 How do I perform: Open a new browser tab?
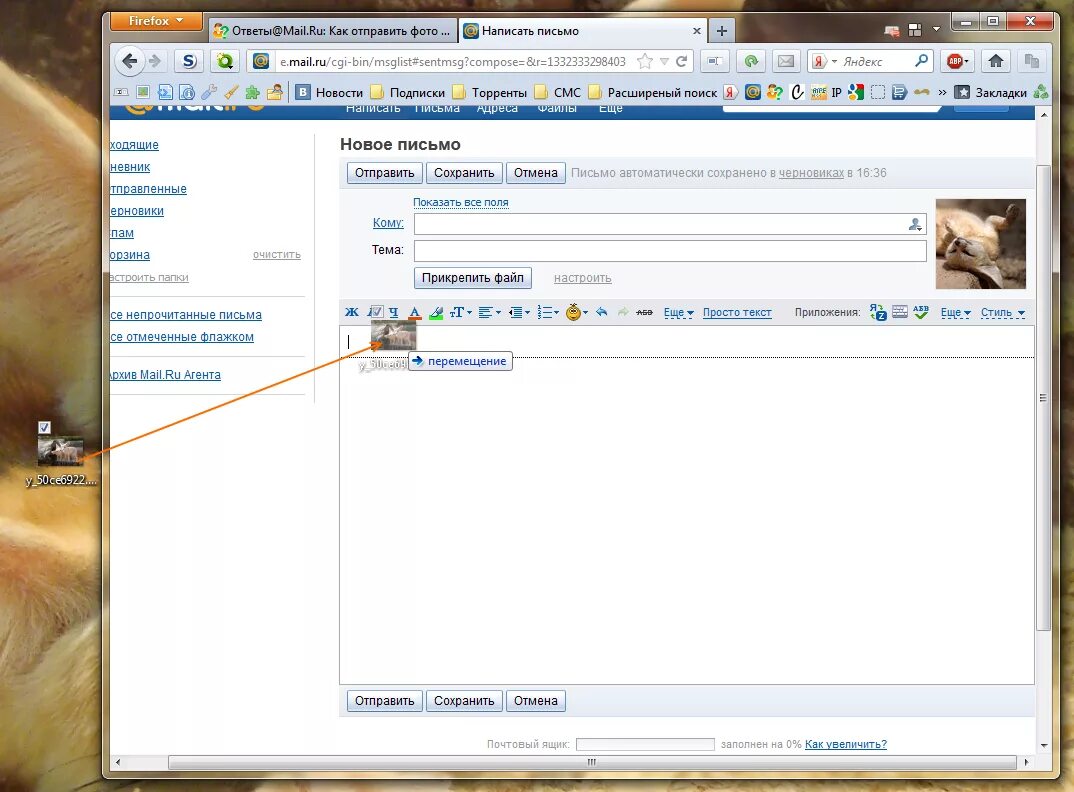coord(721,31)
